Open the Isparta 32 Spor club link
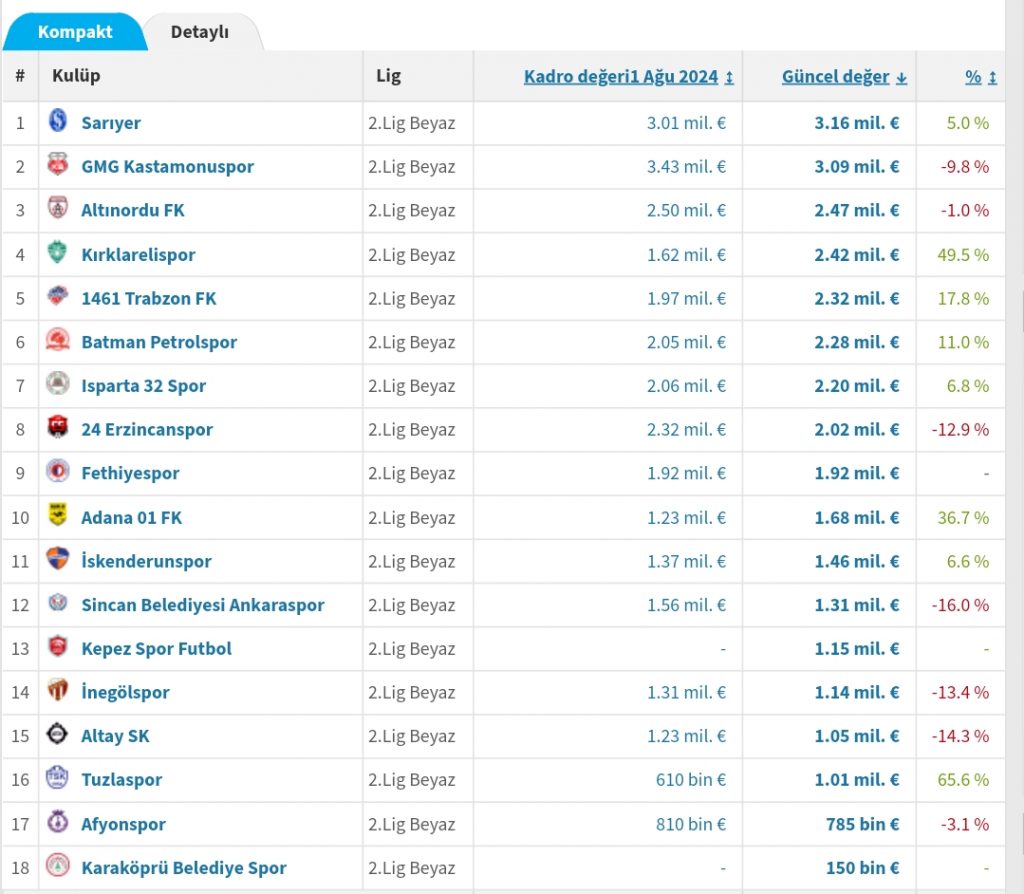Screen dimensions: 1024x894 coord(143,386)
